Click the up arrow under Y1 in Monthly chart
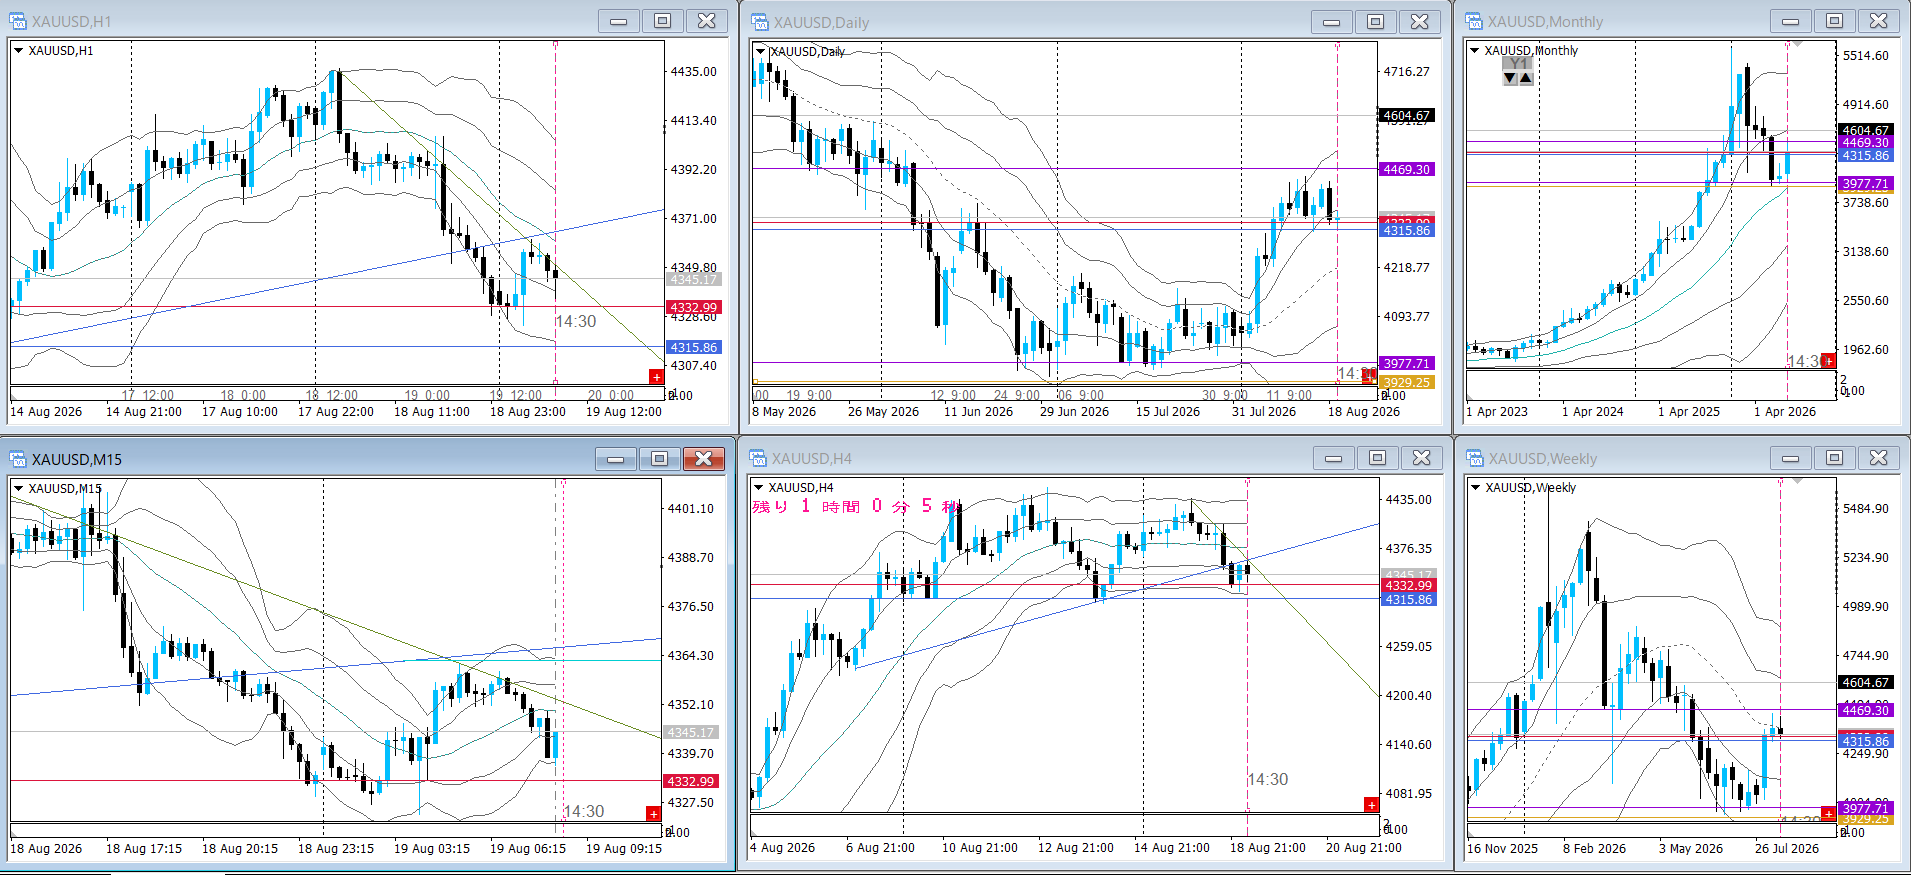1911x875 pixels. click(1526, 78)
